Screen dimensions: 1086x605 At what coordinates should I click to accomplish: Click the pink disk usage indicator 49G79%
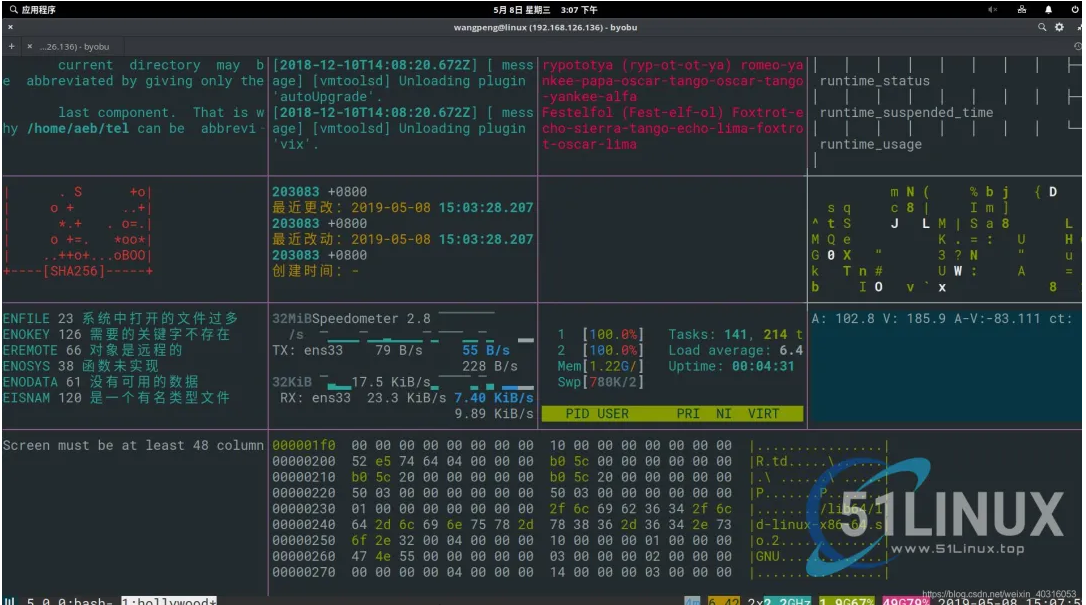[x=904, y=598]
